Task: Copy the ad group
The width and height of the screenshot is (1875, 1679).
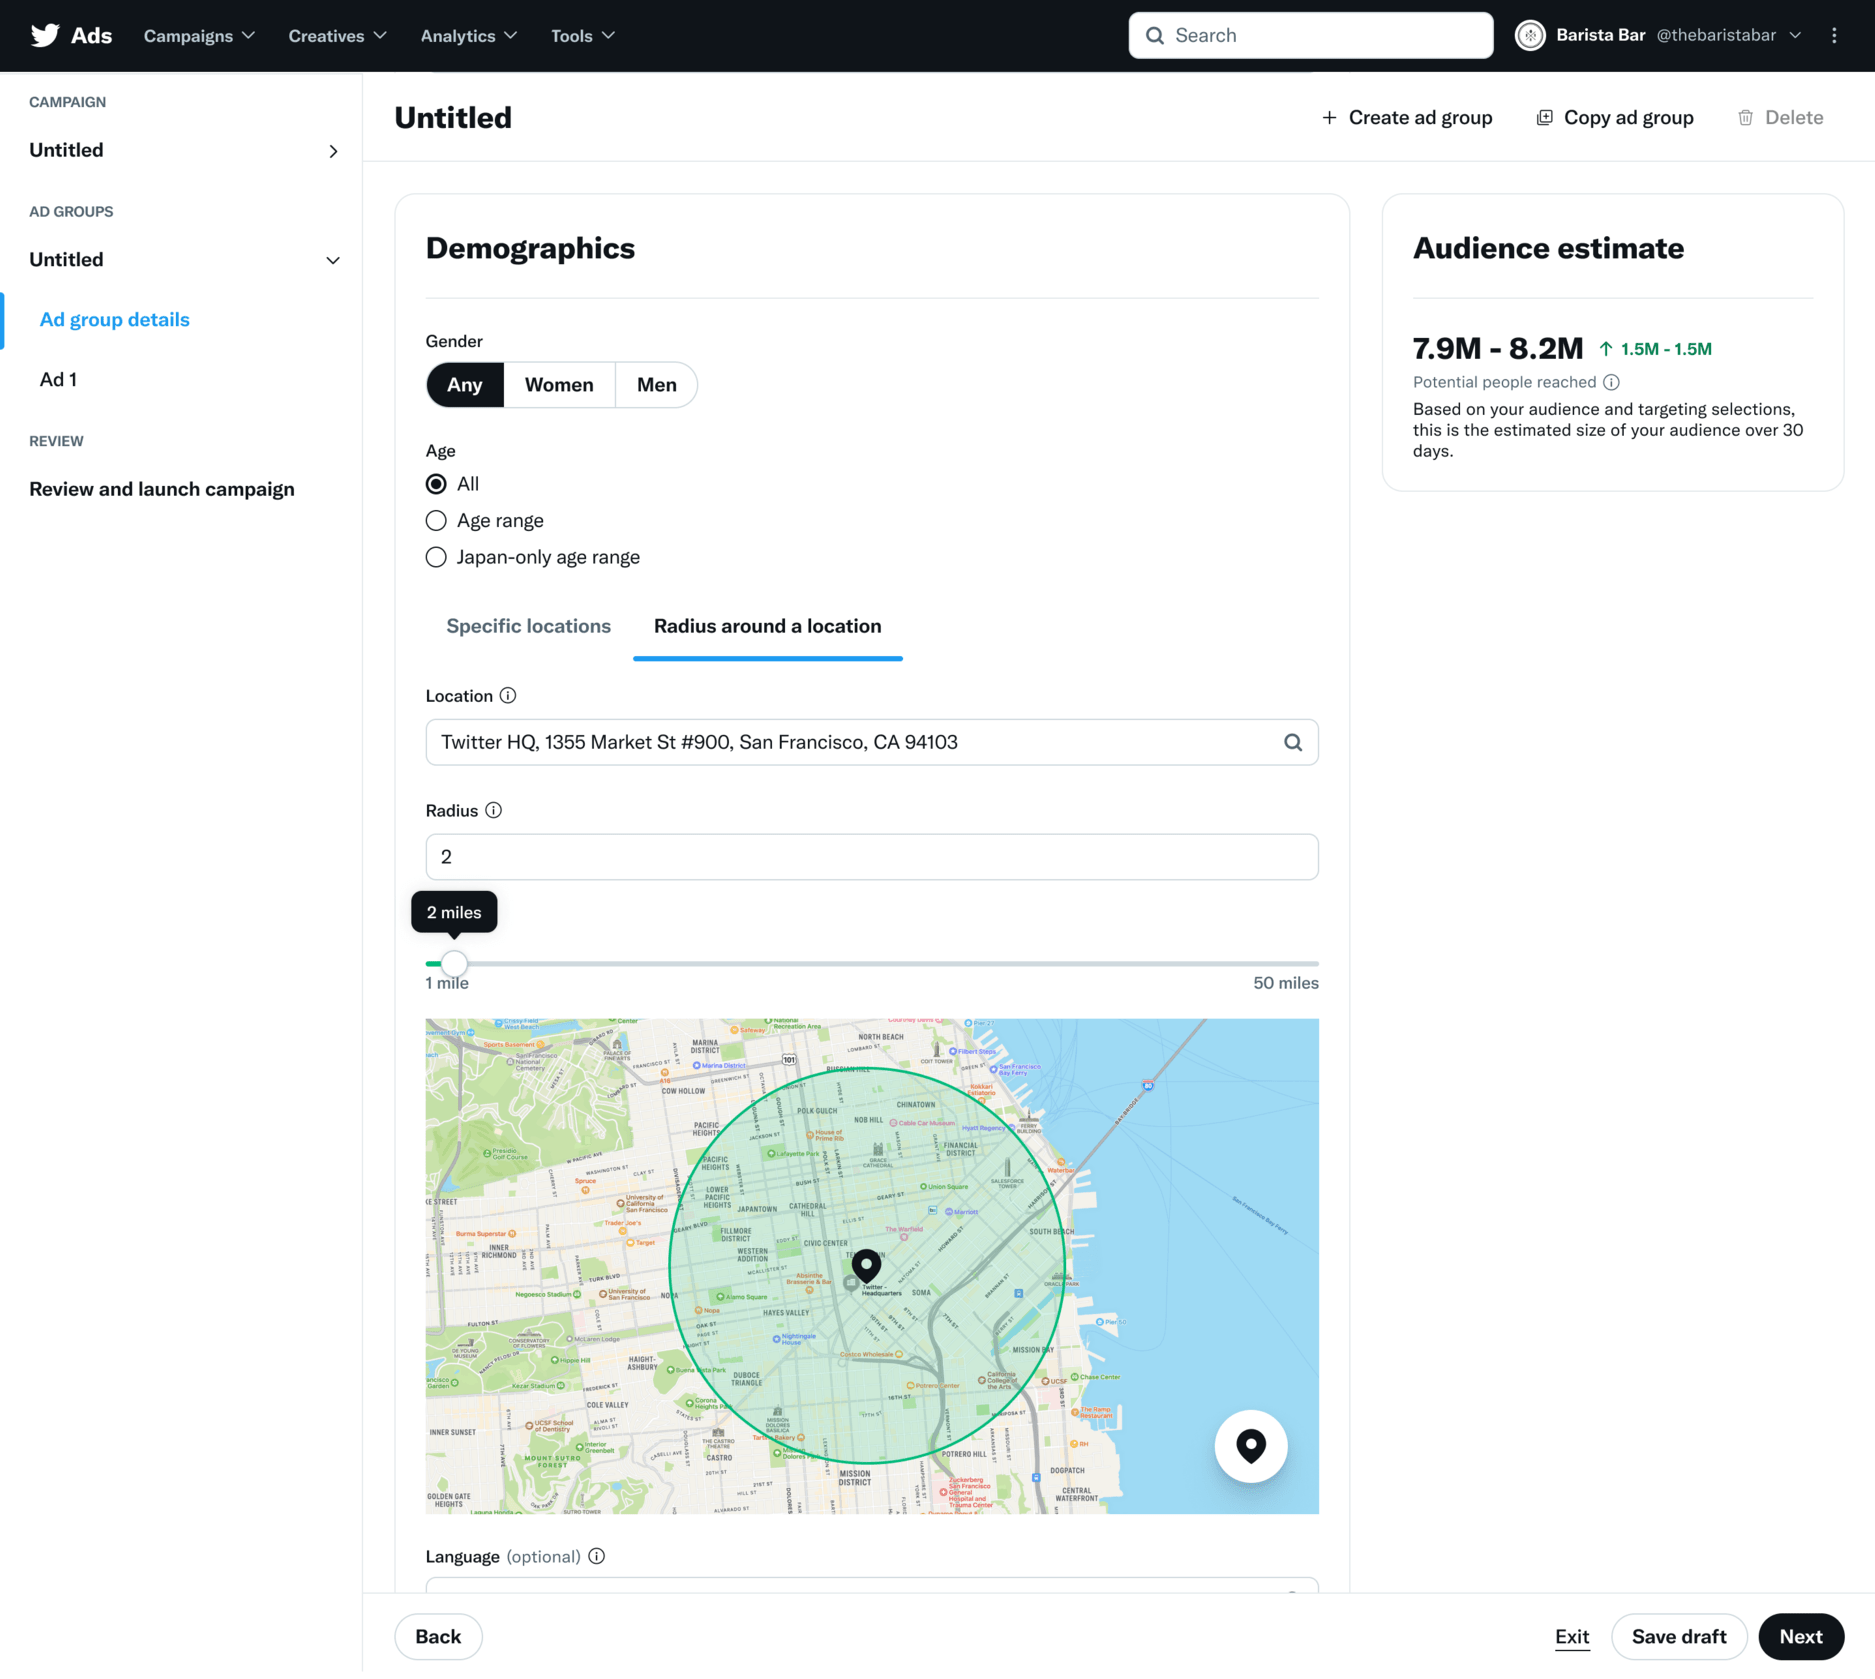Action: point(1614,117)
